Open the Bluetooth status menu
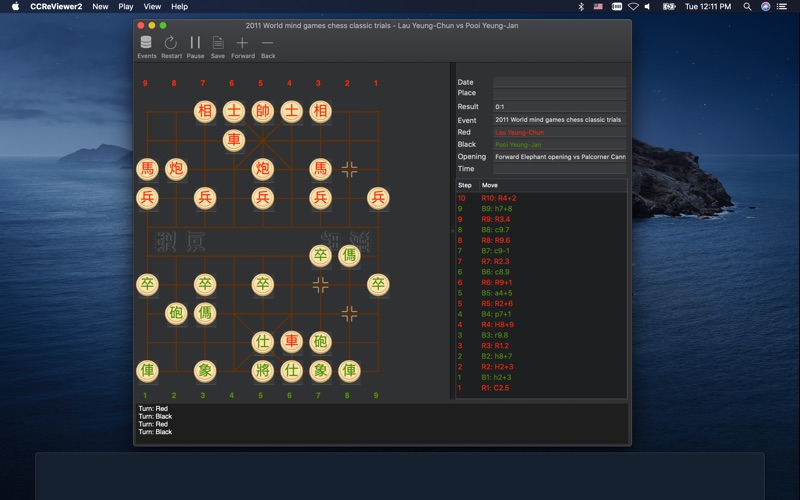Image resolution: width=800 pixels, height=500 pixels. 581,6
